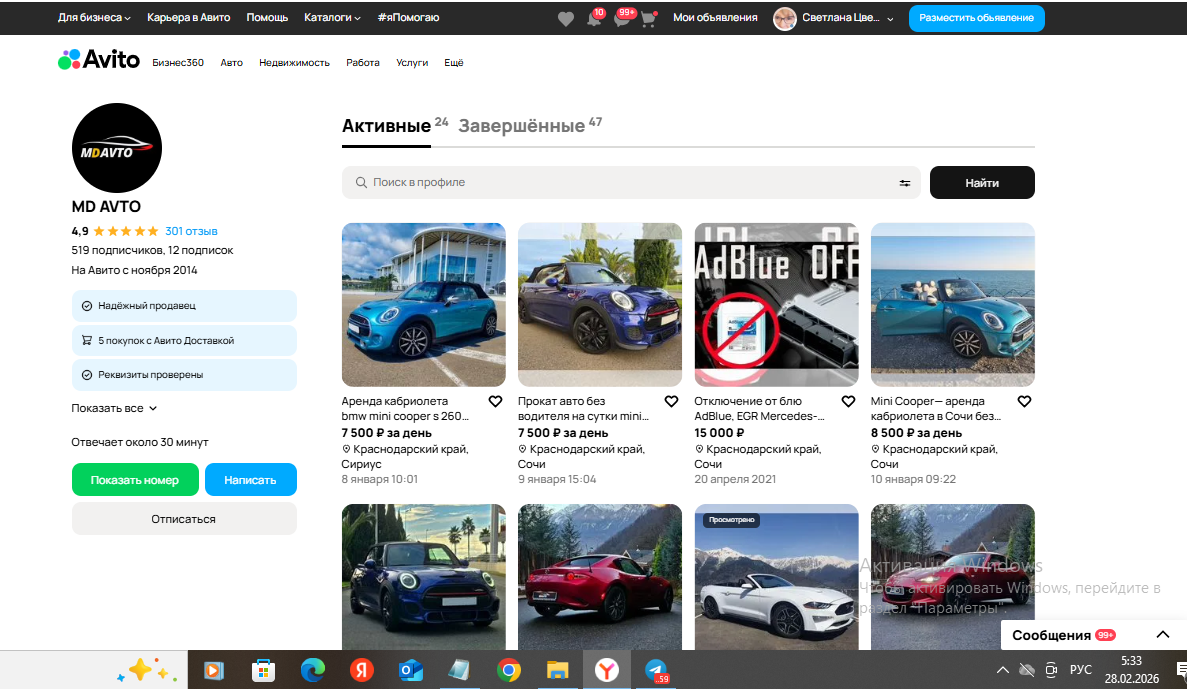Open Yandex Browser Я icon in taskbar
Screen dimensions: 1187x689
(362, 670)
